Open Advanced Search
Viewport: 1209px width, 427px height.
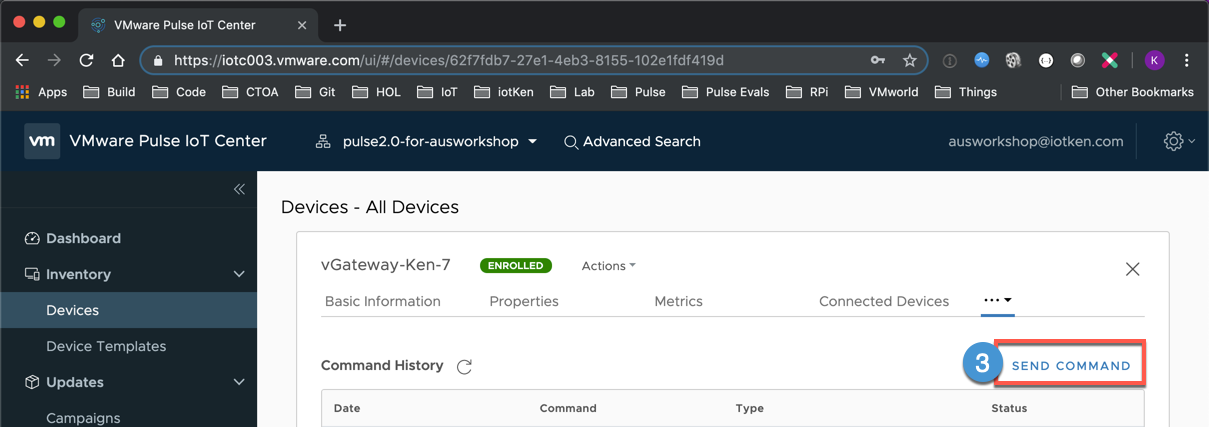(x=632, y=142)
